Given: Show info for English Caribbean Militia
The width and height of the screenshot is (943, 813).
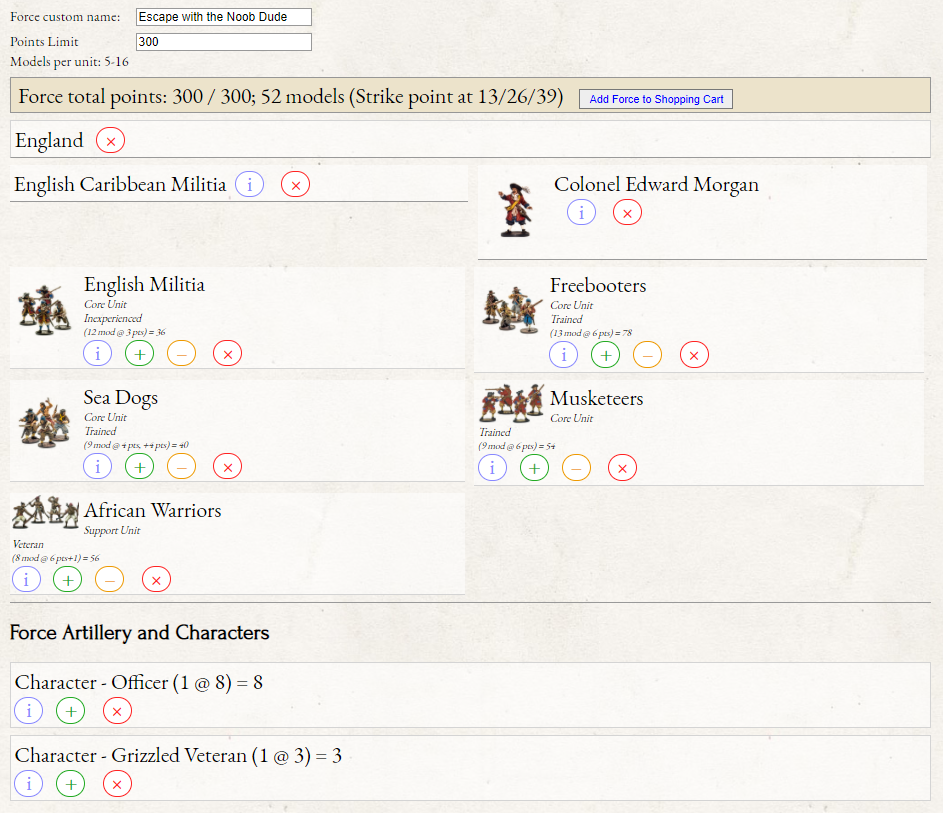Looking at the screenshot, I should coord(249,184).
